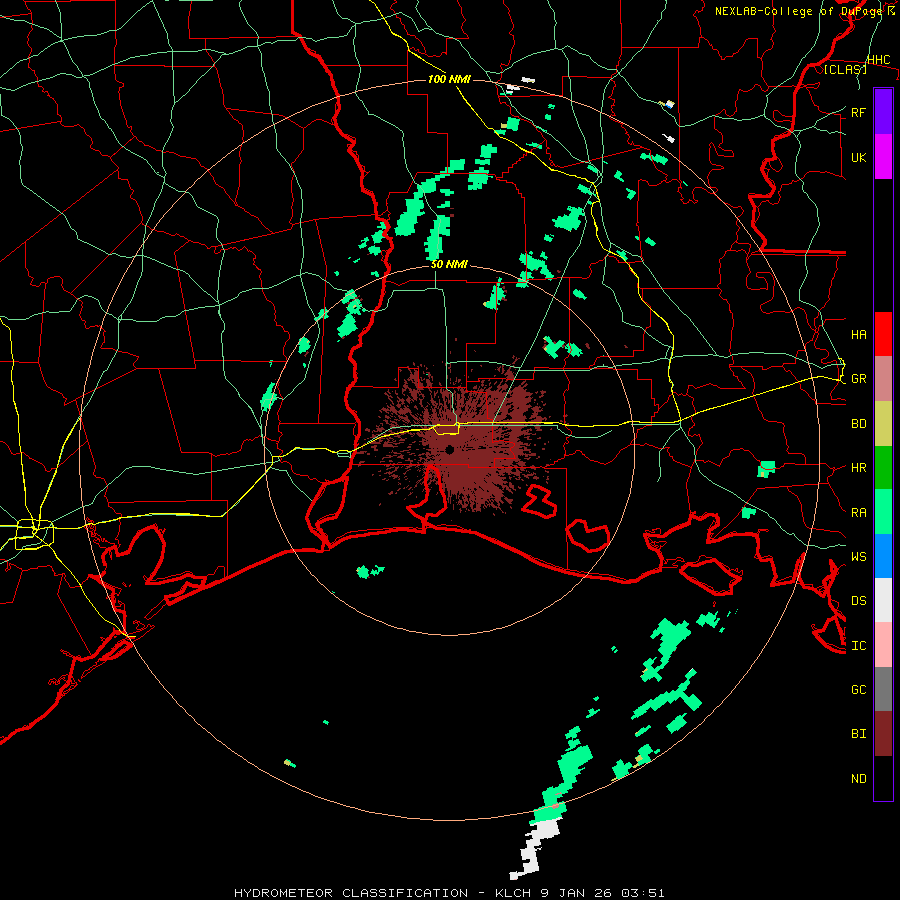Screen dimensions: 900x900
Task: Click the GC legend label
Action: [858, 689]
